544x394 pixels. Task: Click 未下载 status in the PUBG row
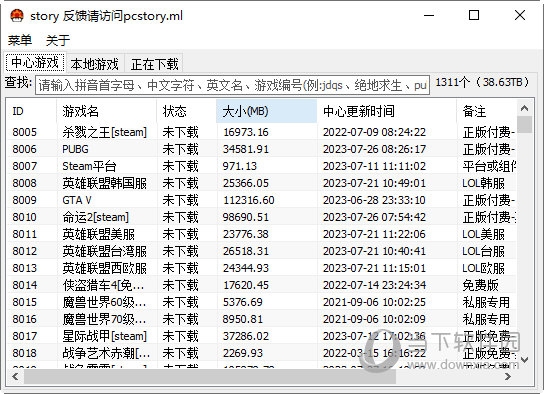point(180,149)
